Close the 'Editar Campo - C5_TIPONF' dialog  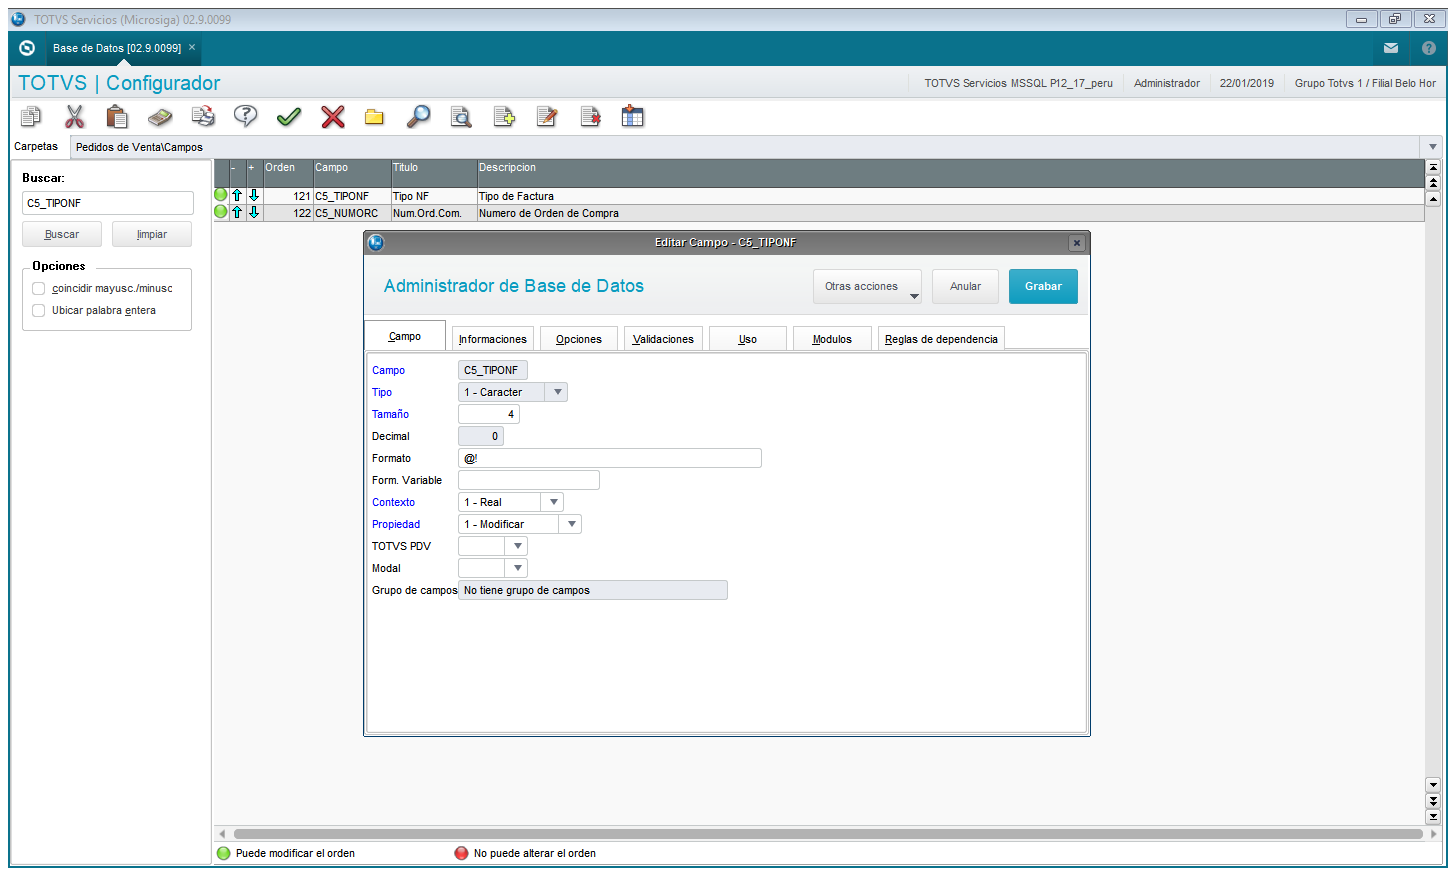(x=1077, y=243)
